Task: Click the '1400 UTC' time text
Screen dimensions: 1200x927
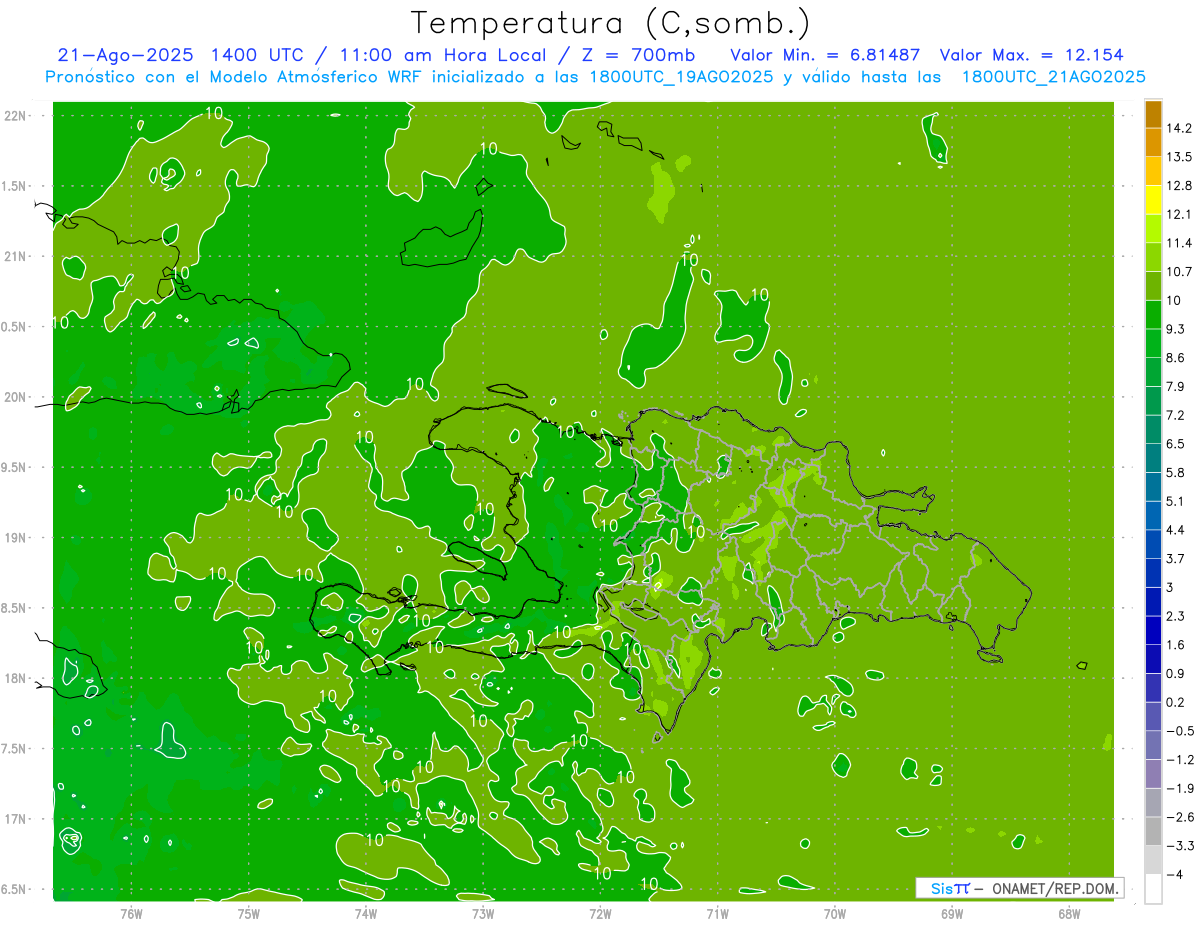Action: click(x=257, y=55)
